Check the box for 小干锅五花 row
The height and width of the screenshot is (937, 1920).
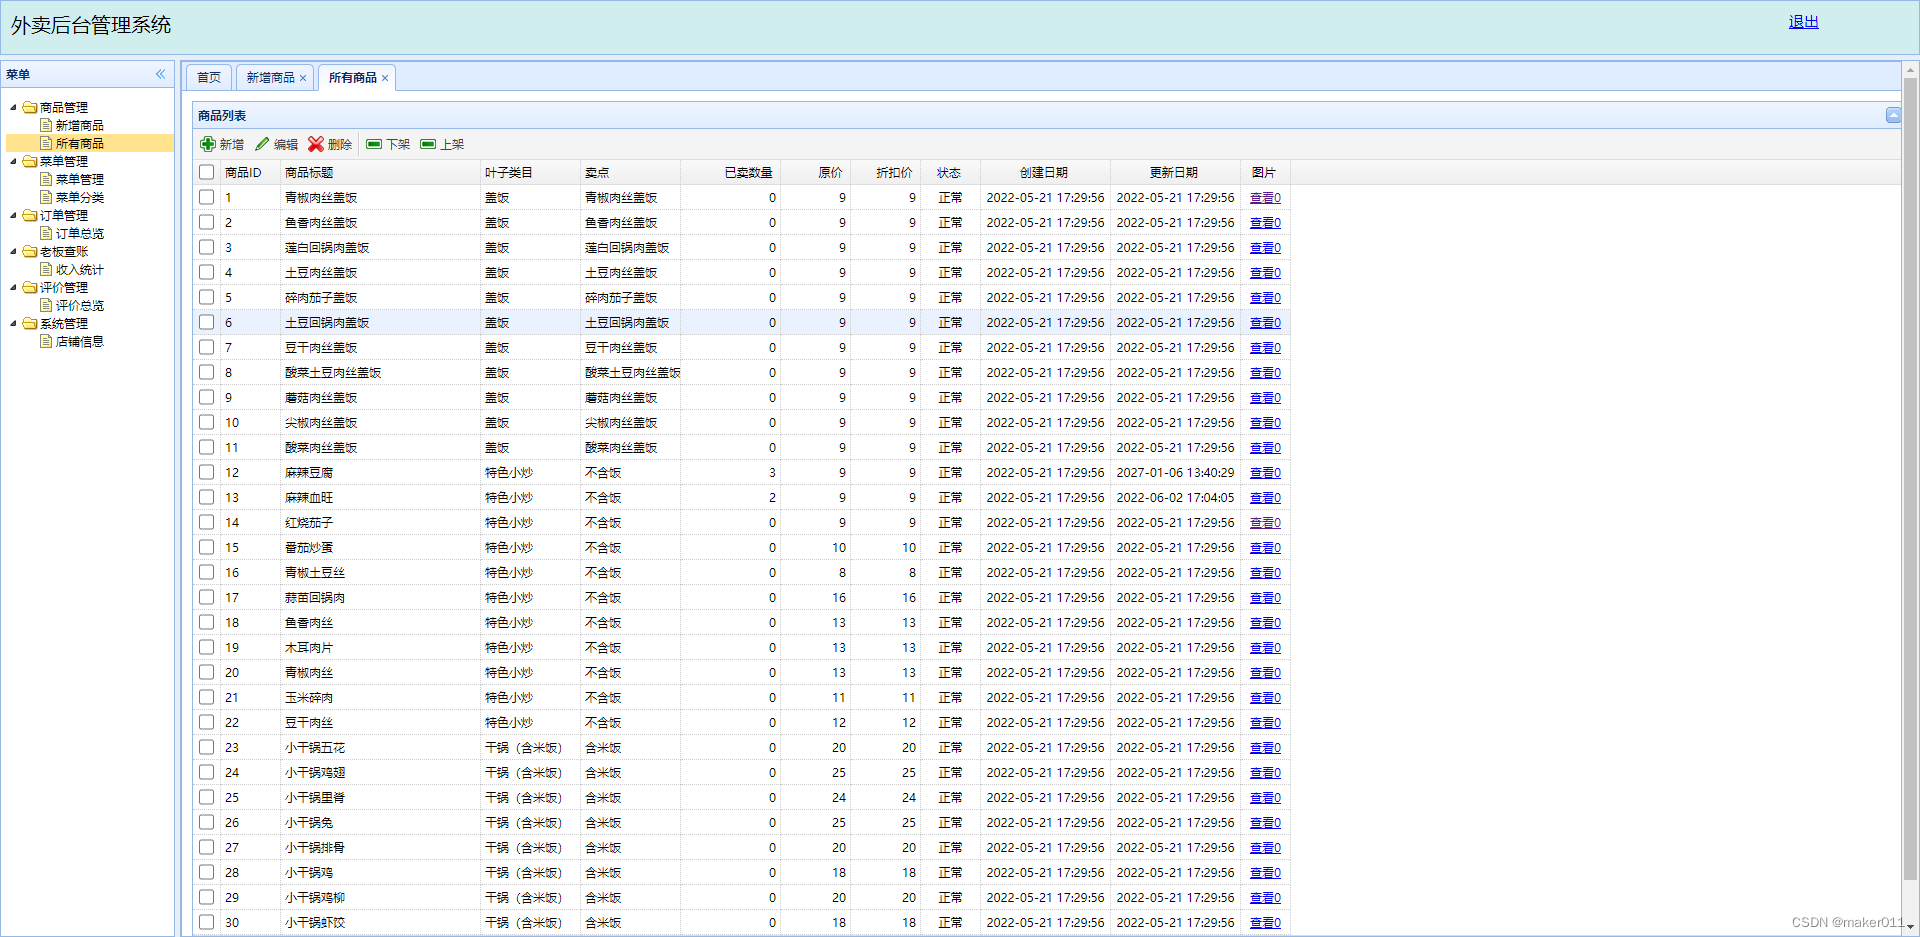click(206, 747)
